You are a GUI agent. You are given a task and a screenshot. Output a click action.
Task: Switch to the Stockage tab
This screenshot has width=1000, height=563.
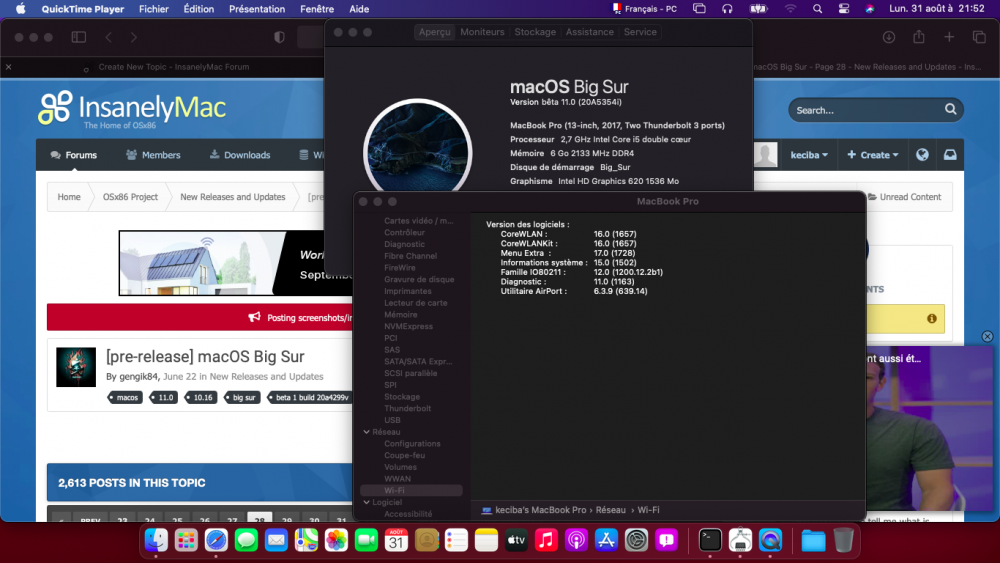click(x=534, y=32)
